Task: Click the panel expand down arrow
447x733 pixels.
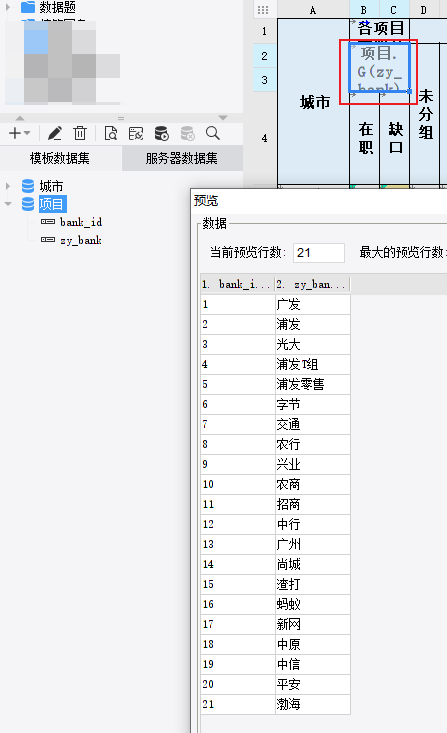Action: pos(223,118)
